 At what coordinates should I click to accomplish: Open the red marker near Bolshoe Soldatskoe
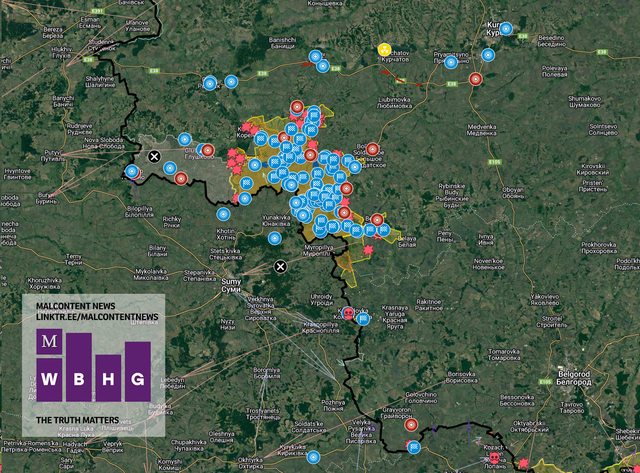click(372, 149)
